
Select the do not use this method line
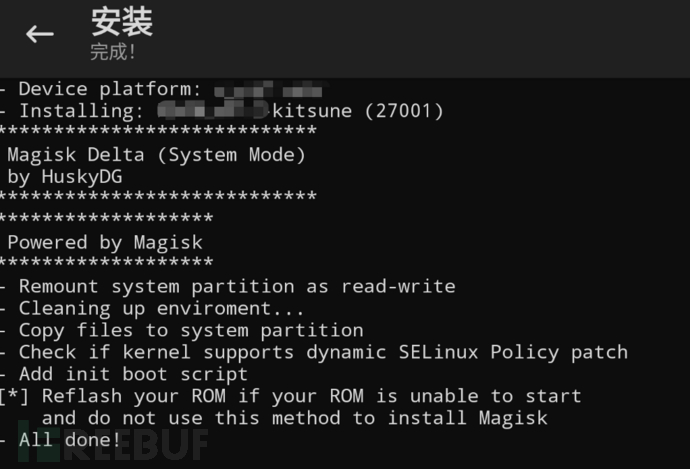coord(294,418)
